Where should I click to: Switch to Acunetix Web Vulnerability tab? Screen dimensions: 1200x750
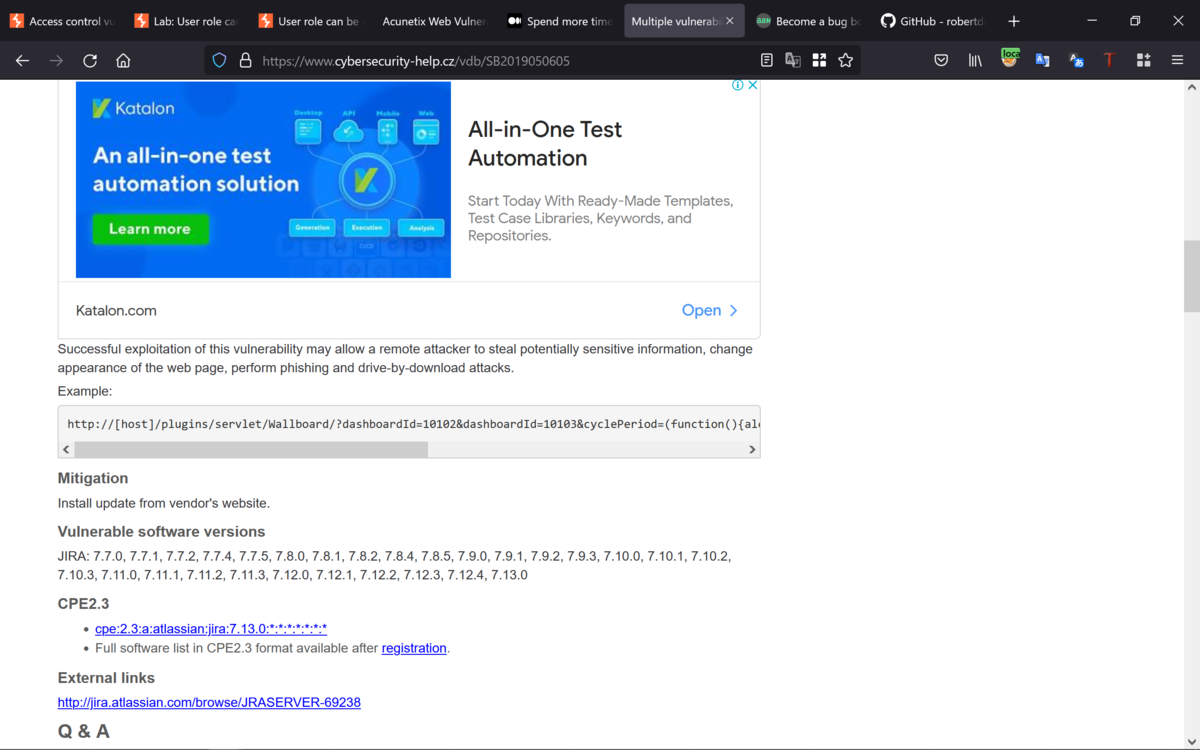coord(434,21)
